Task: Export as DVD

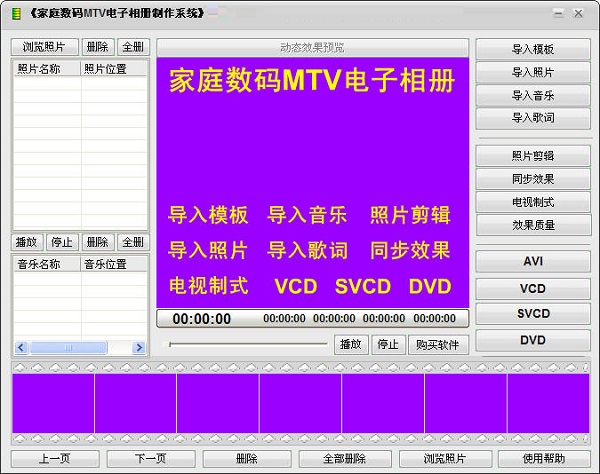Action: 533,340
